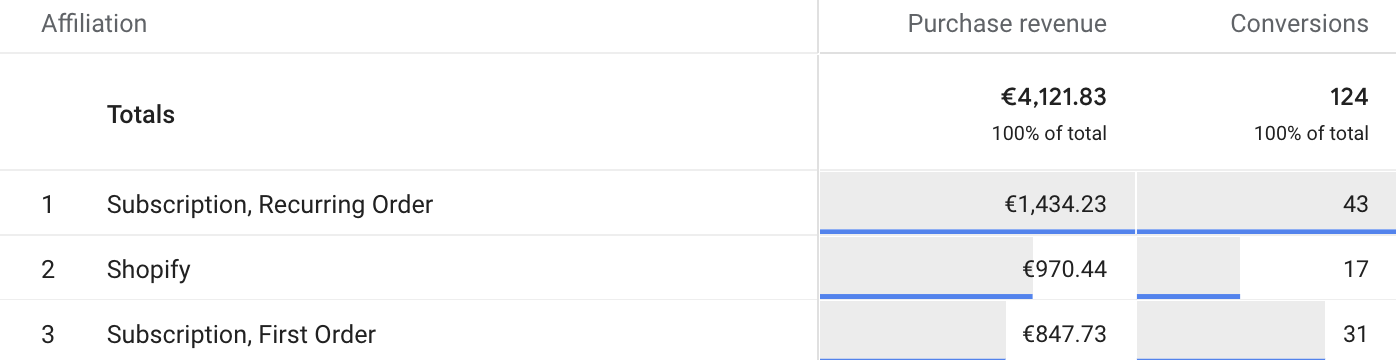Viewport: 1396px width, 360px height.
Task: Select the Subscription, First Order row
Action: [698, 332]
